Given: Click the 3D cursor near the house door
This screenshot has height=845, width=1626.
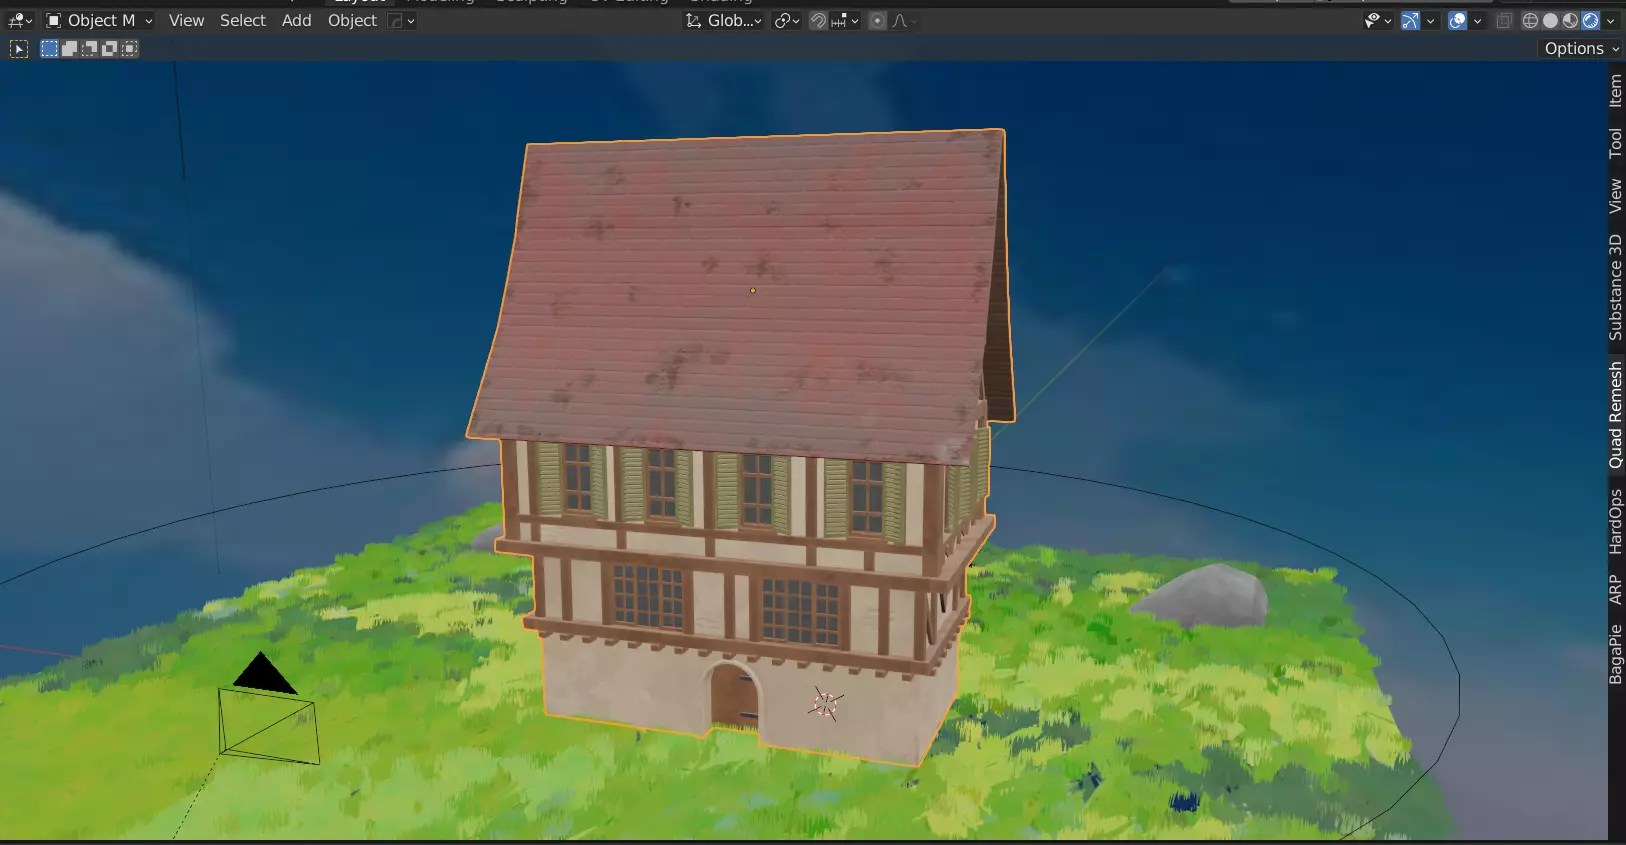Looking at the screenshot, I should (x=826, y=704).
